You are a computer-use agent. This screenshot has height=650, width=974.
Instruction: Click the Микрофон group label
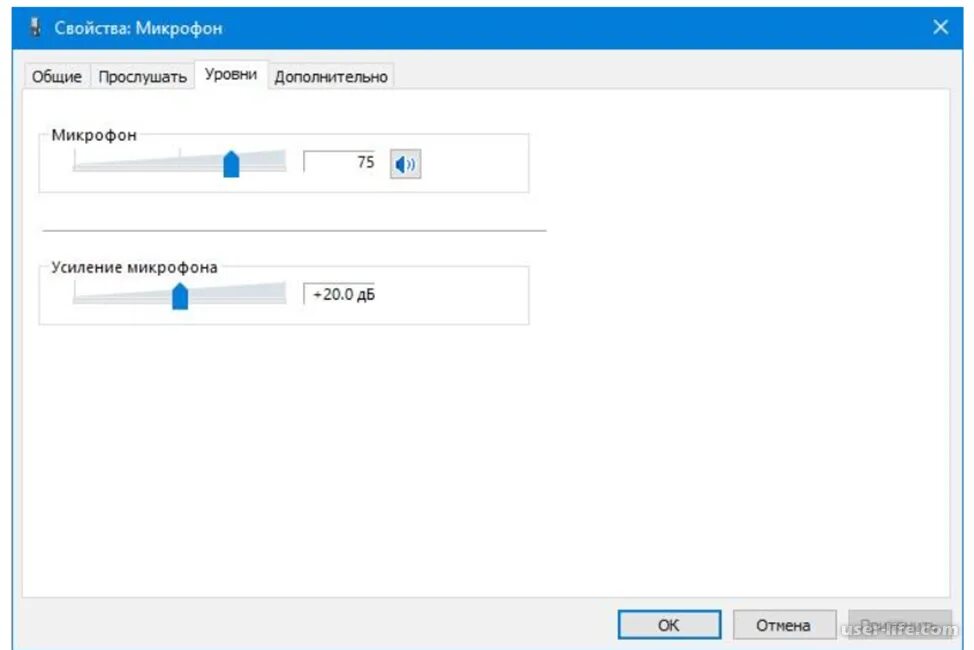click(x=94, y=135)
